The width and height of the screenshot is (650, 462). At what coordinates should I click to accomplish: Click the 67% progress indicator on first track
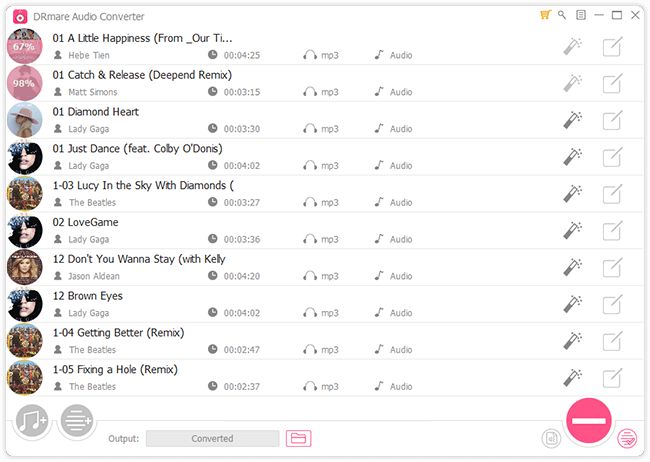point(24,47)
